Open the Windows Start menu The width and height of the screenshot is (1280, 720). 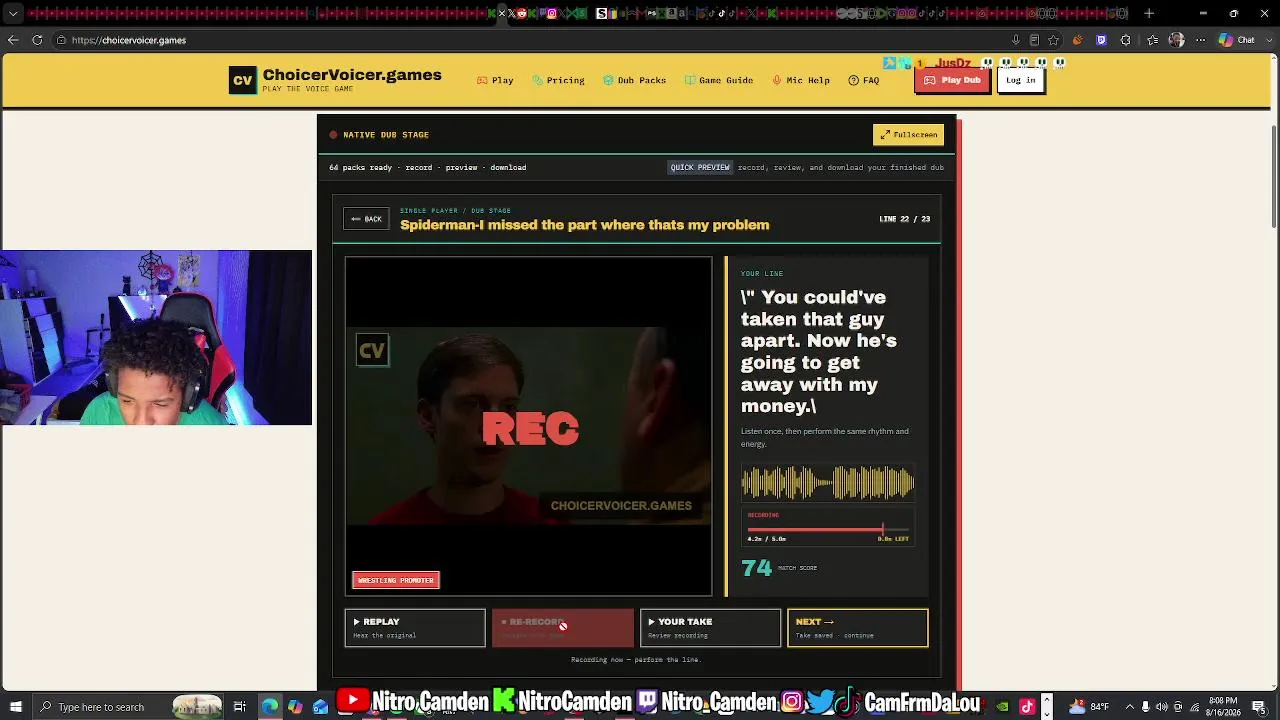click(x=15, y=707)
